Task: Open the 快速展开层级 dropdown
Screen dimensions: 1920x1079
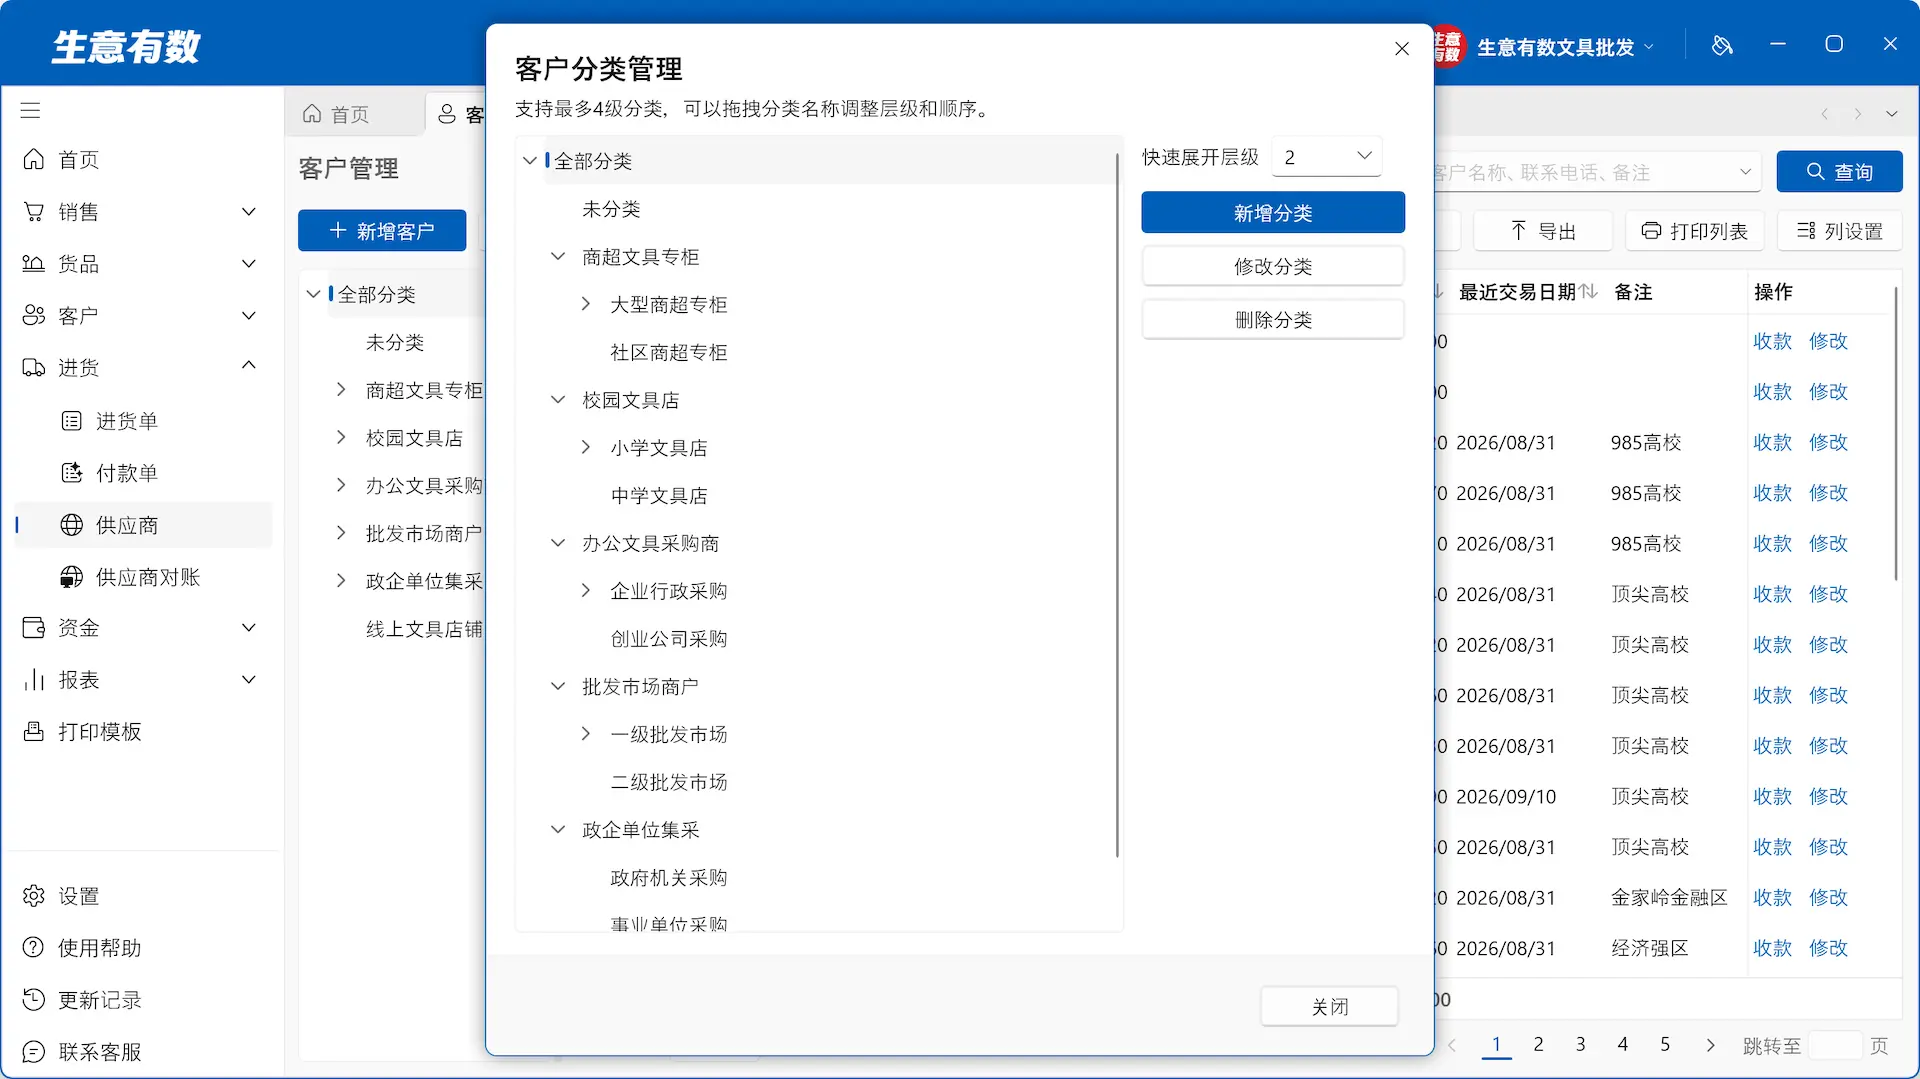Action: click(x=1327, y=156)
